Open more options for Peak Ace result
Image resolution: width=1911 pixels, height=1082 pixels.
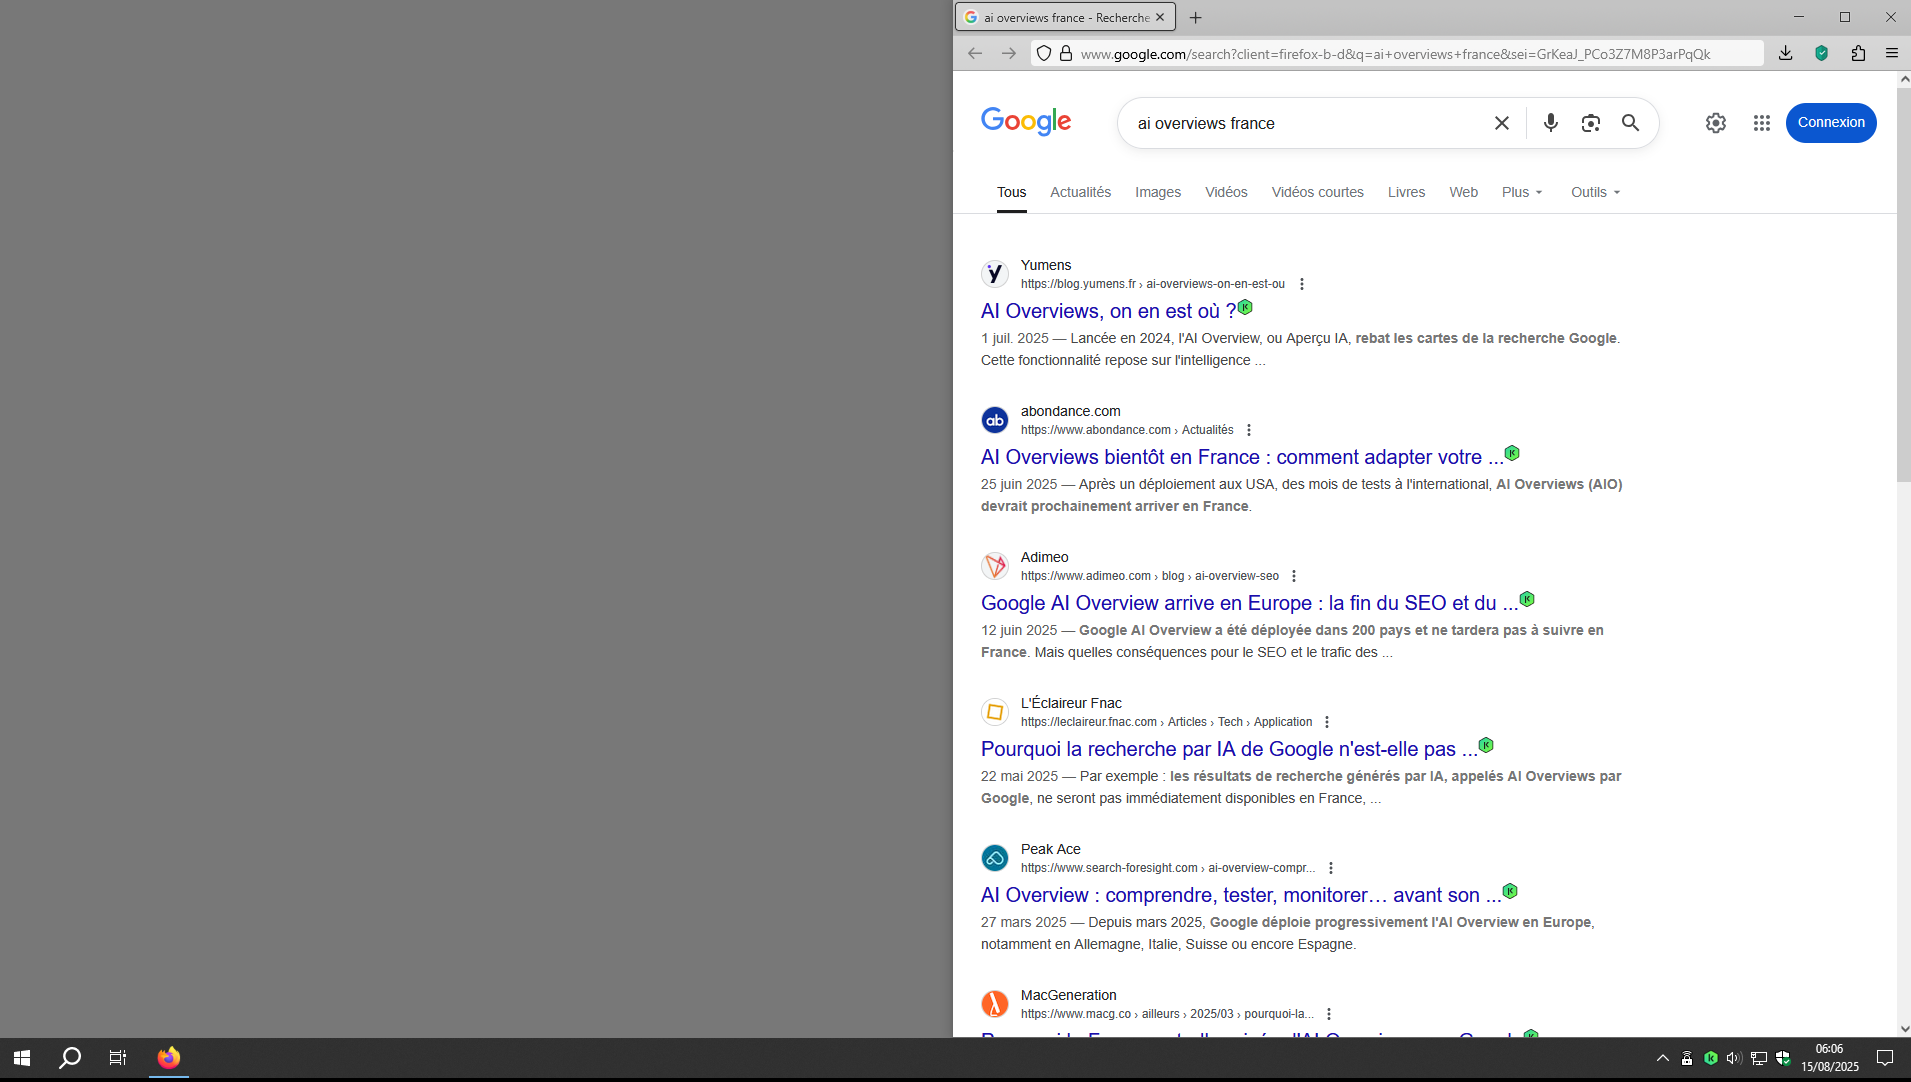[x=1331, y=868]
